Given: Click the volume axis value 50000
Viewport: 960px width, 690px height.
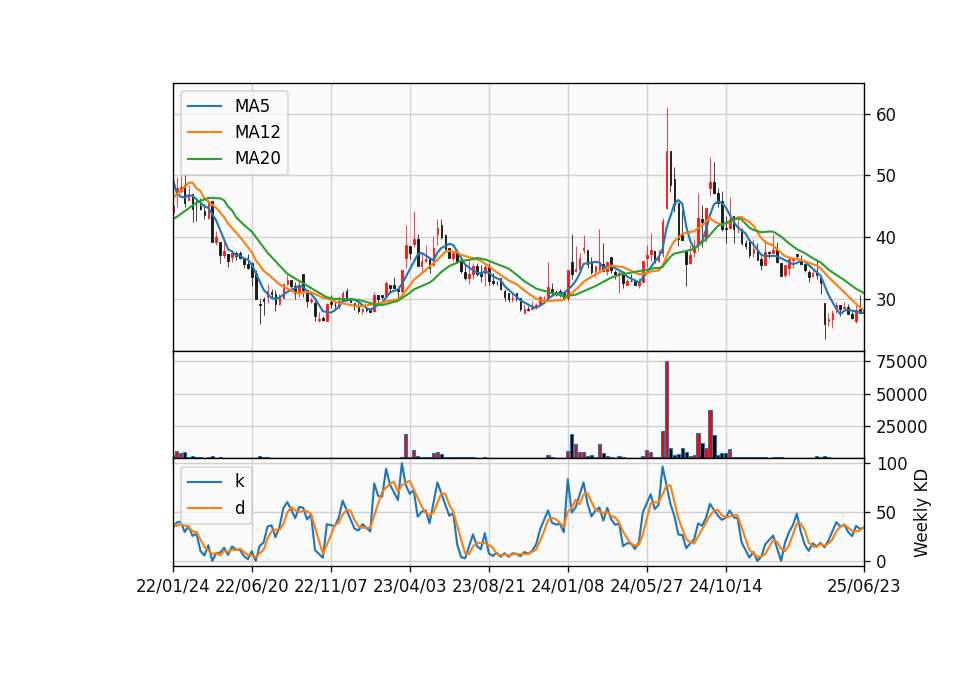Looking at the screenshot, I should coord(901,394).
